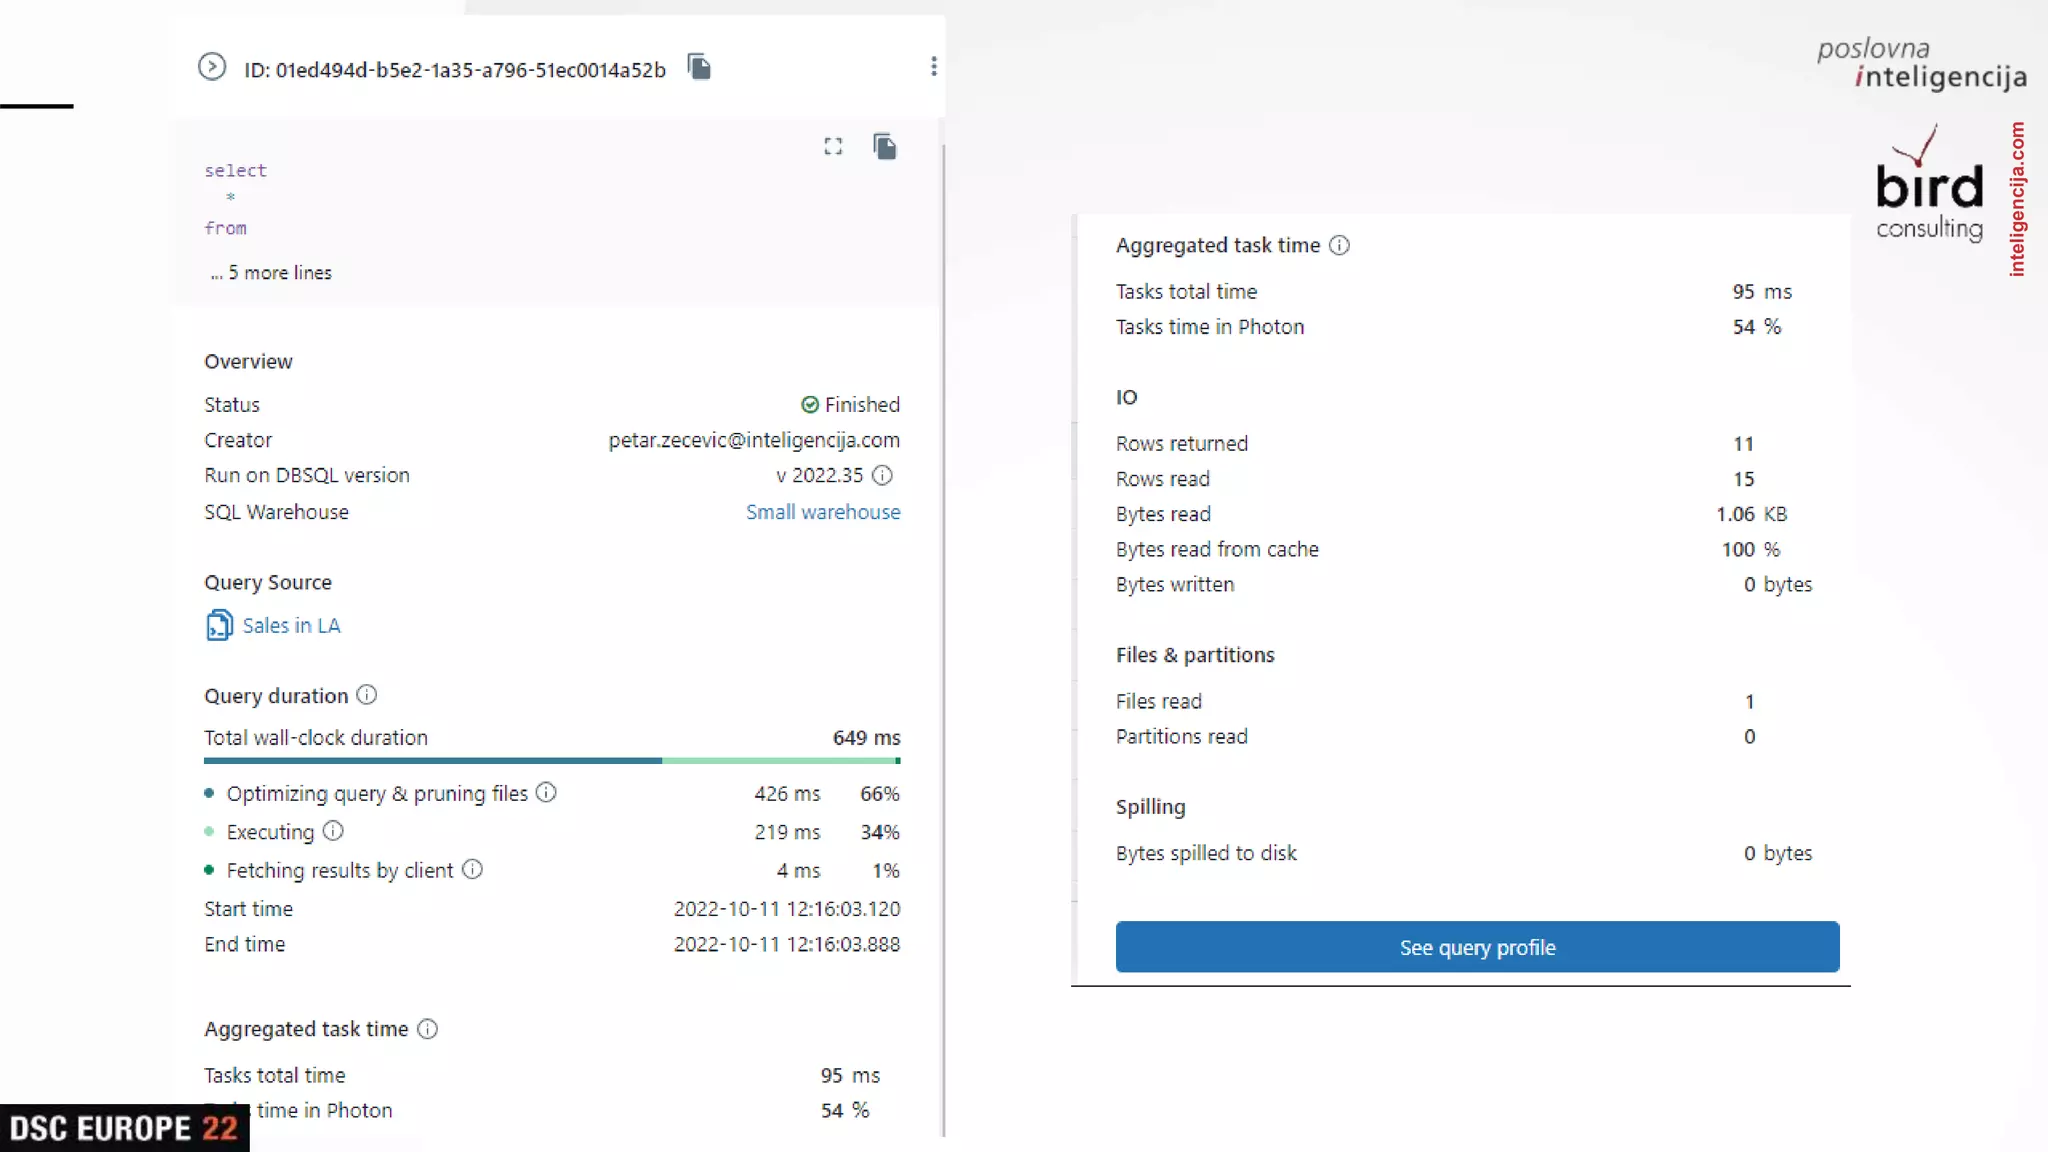Click the DBSQL version info icon

tap(882, 475)
